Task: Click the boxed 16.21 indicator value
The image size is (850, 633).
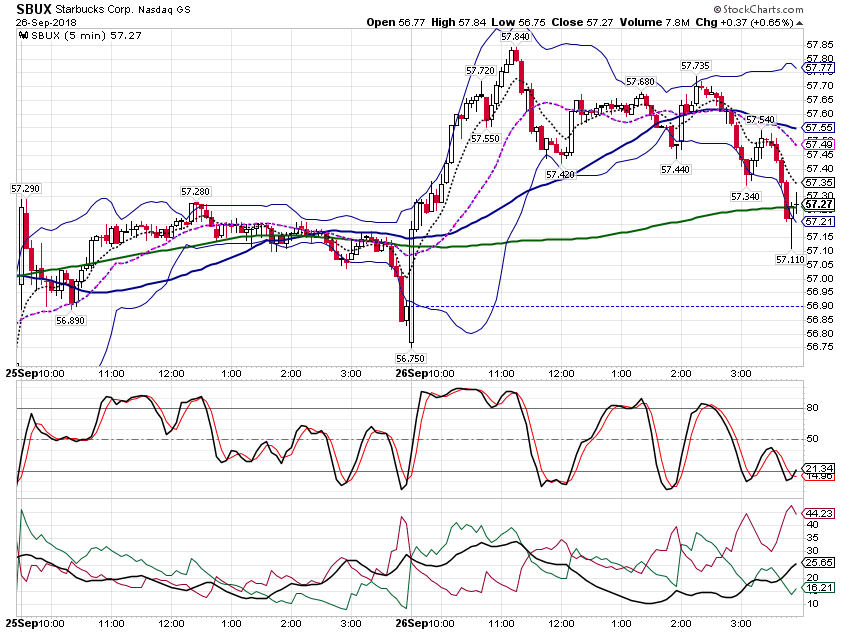Action: click(819, 587)
